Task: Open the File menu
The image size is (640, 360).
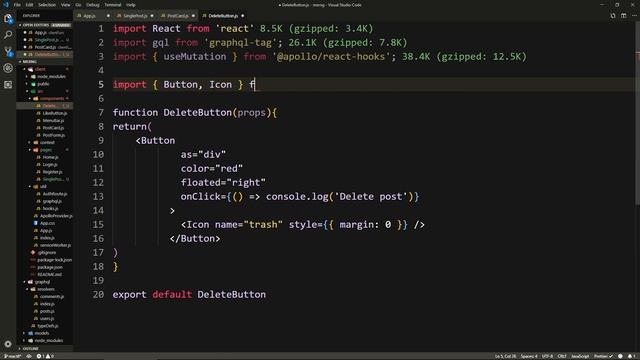Action: (17, 5)
